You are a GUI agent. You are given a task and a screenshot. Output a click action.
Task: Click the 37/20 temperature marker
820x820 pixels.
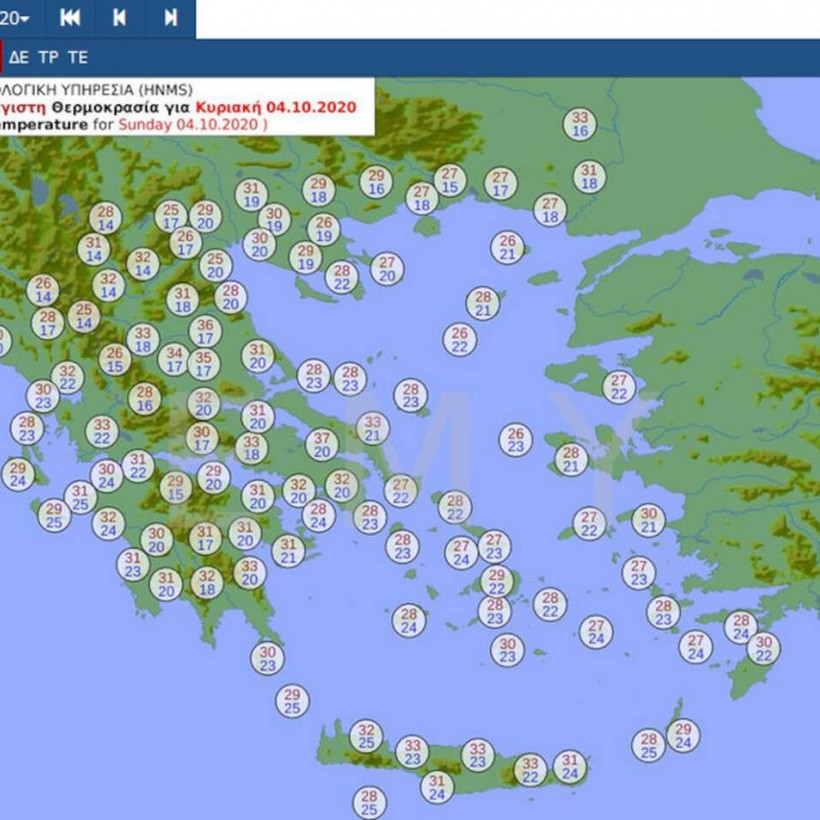tap(322, 444)
